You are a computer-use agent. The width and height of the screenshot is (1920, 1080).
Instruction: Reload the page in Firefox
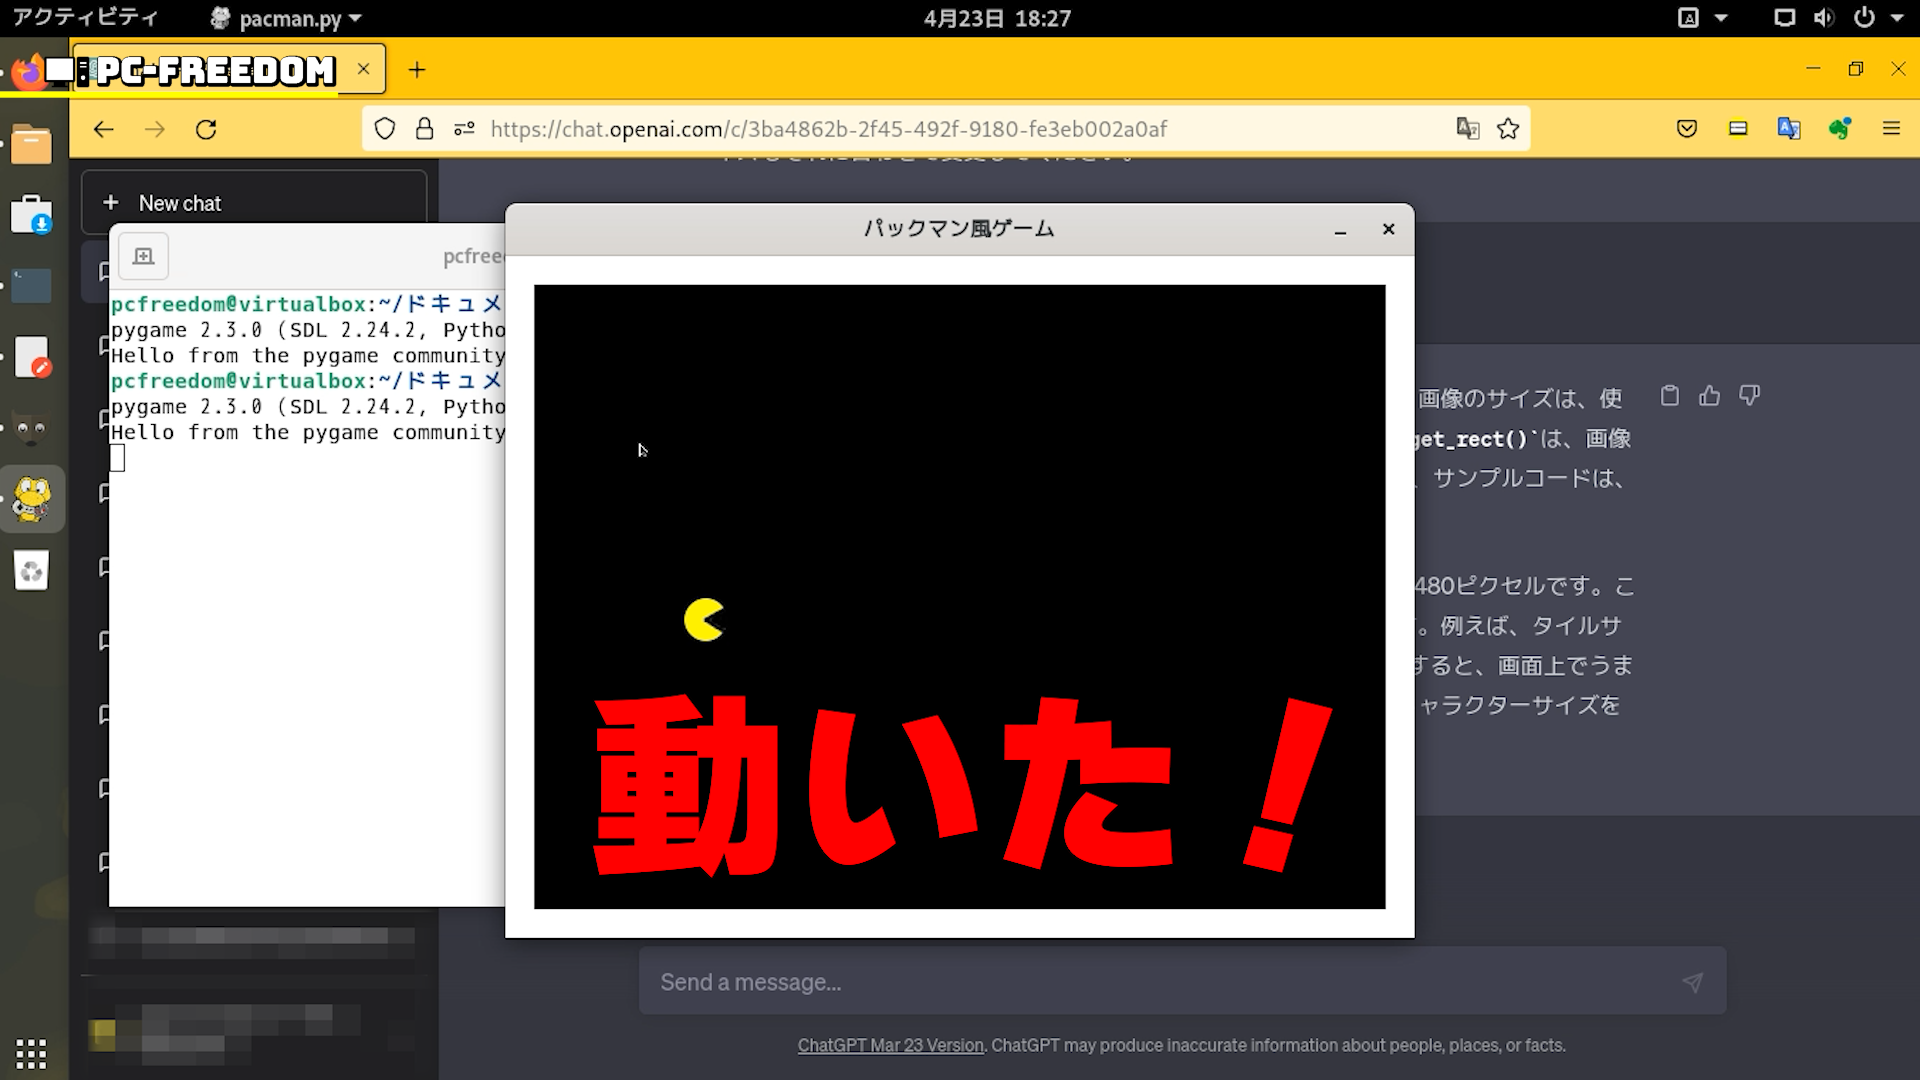[x=206, y=129]
